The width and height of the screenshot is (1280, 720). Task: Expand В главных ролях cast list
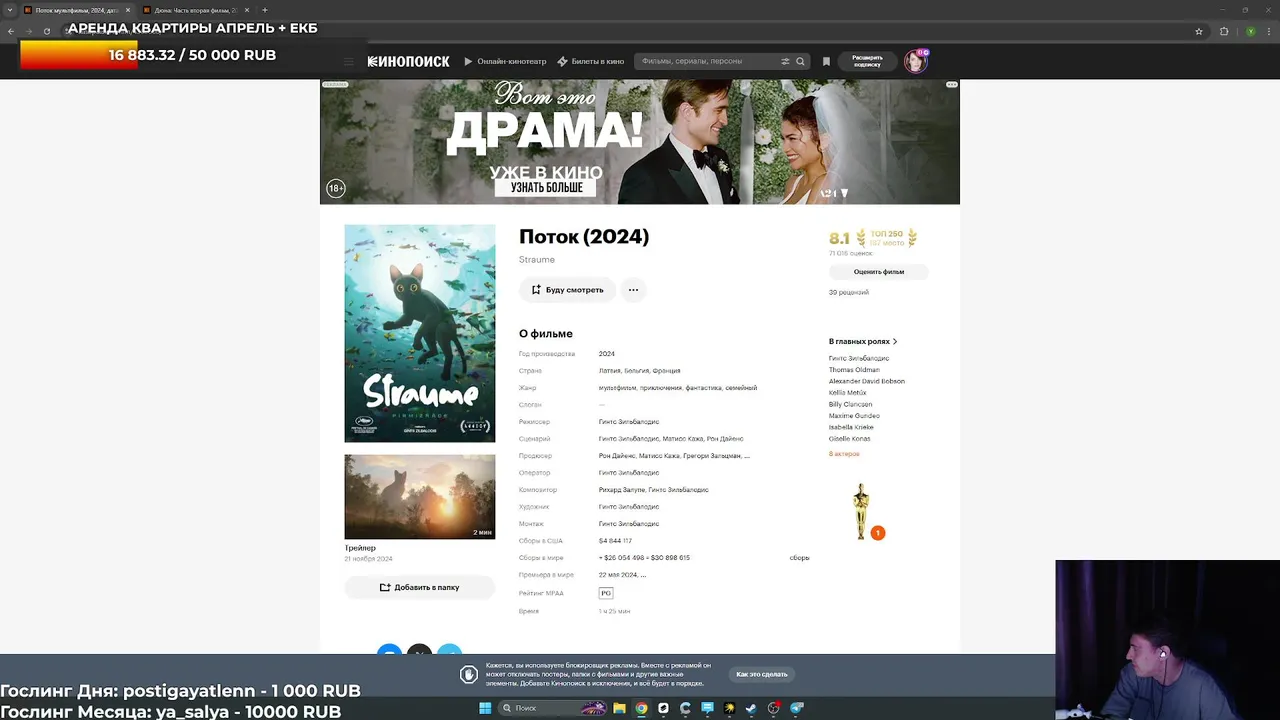click(x=863, y=341)
